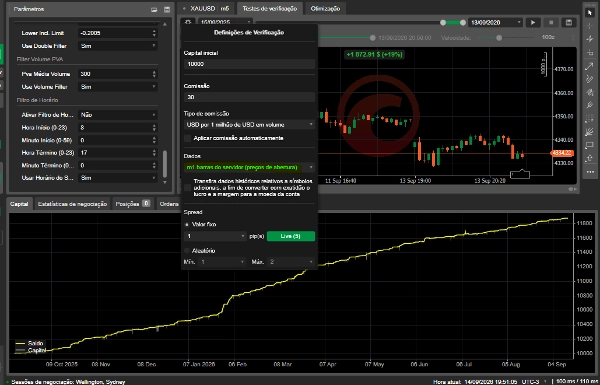The height and width of the screenshot is (385, 600).
Task: Stop the backtest with the stop button
Action: (x=551, y=23)
